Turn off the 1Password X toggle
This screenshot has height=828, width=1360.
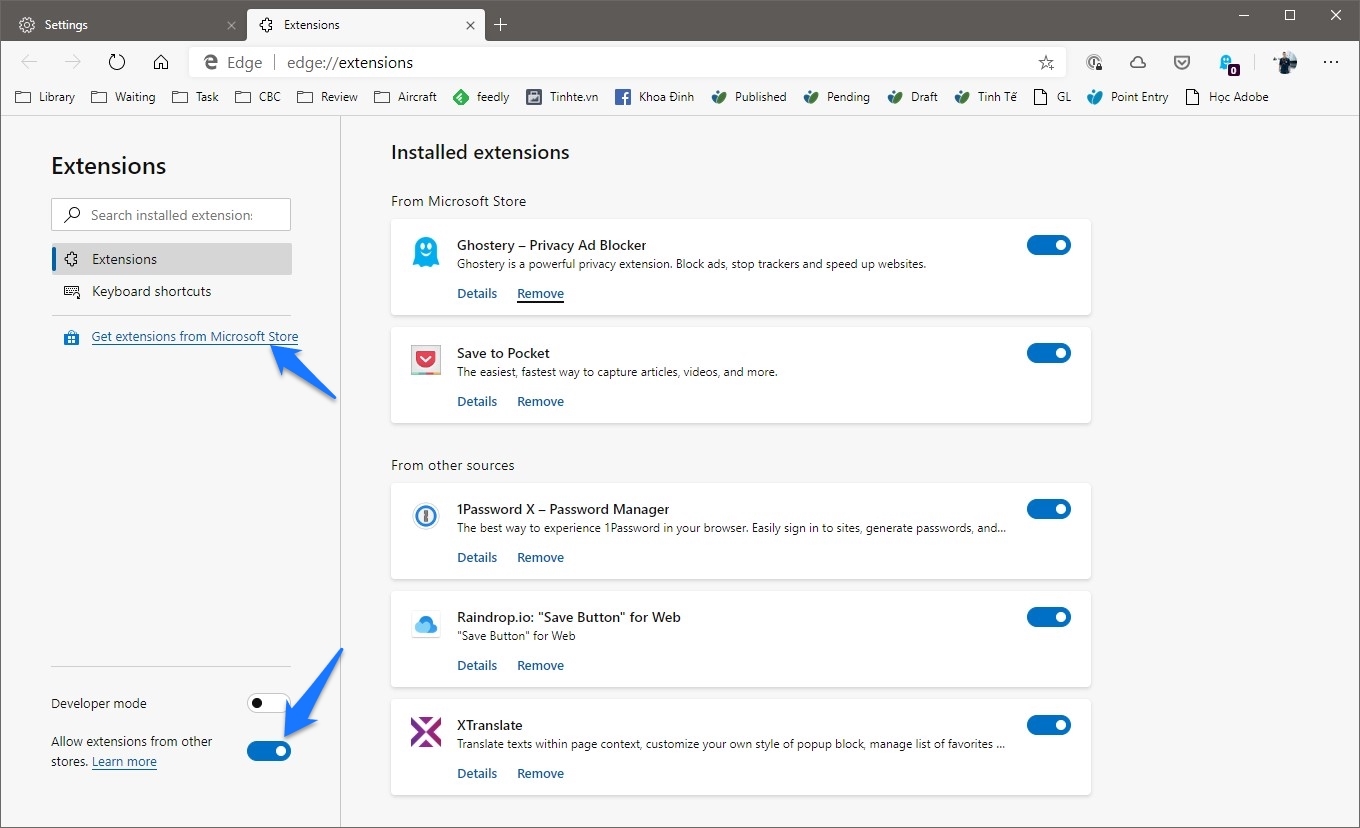pyautogui.click(x=1049, y=509)
